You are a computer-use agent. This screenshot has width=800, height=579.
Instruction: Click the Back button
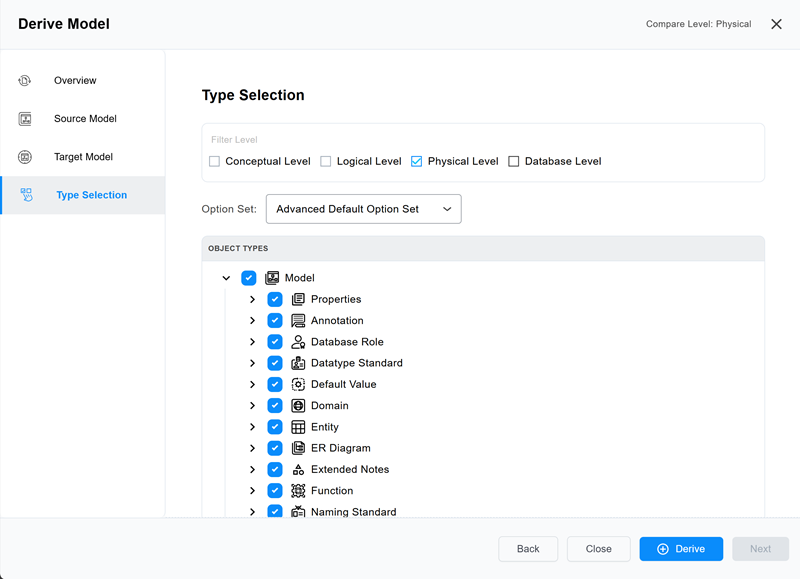coord(528,549)
